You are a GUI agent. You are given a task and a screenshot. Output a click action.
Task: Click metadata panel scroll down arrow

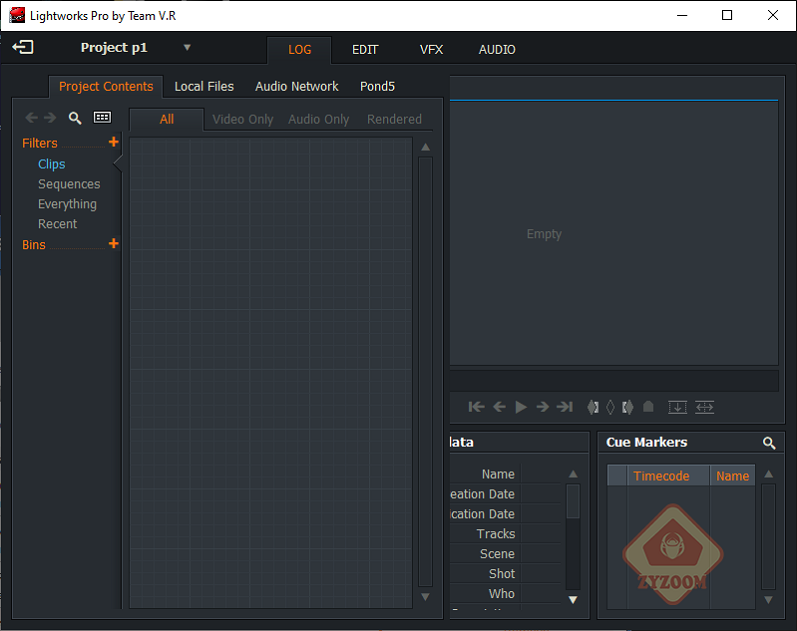coord(573,600)
